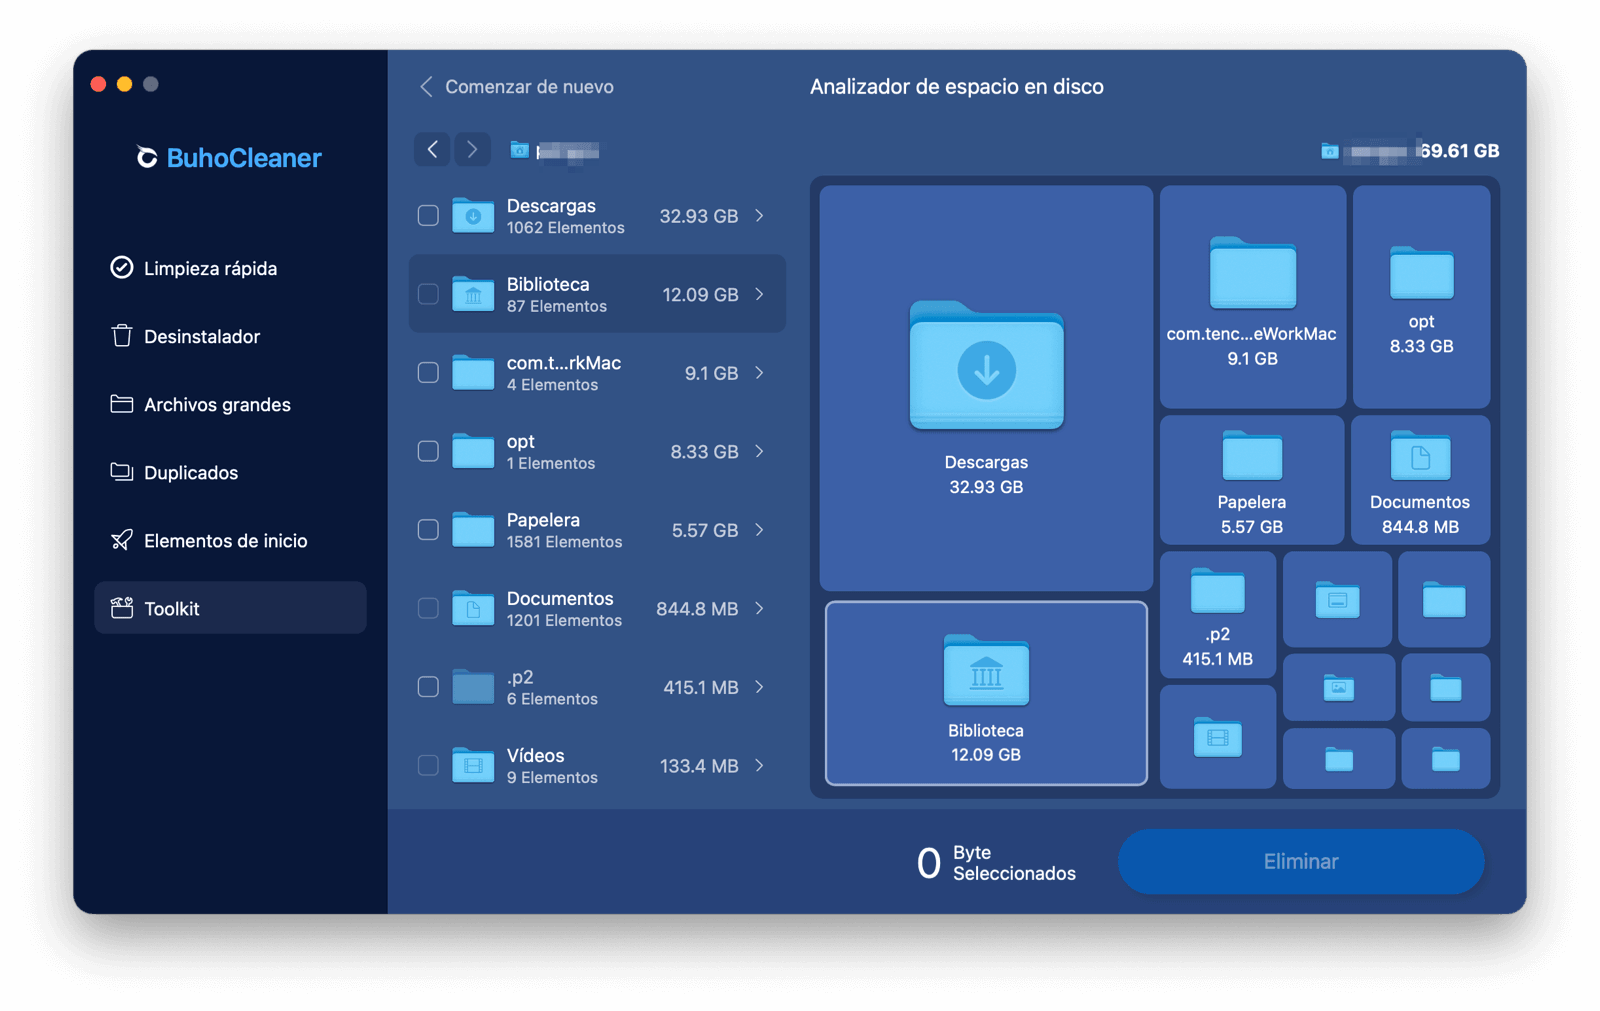The height and width of the screenshot is (1011, 1600).
Task: Click the Duplicados icon in sidebar
Action: click(121, 472)
